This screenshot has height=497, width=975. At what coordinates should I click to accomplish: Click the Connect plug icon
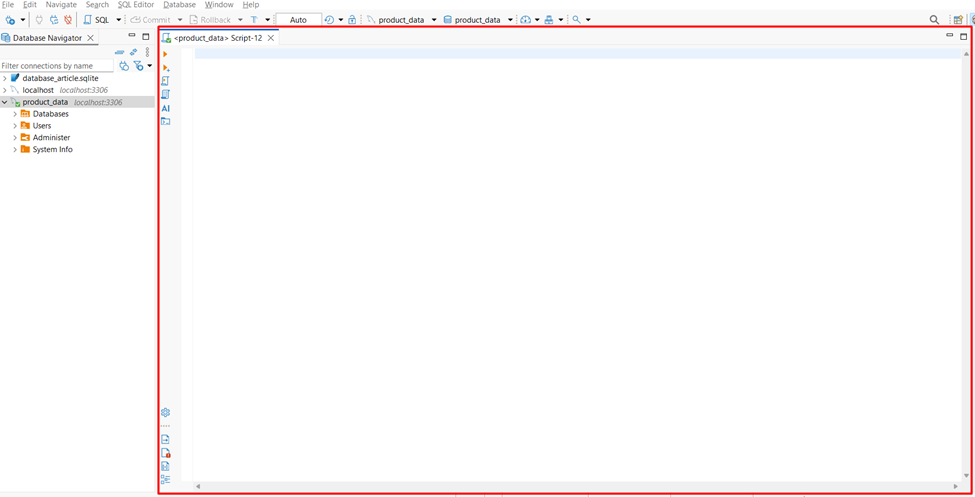40,20
